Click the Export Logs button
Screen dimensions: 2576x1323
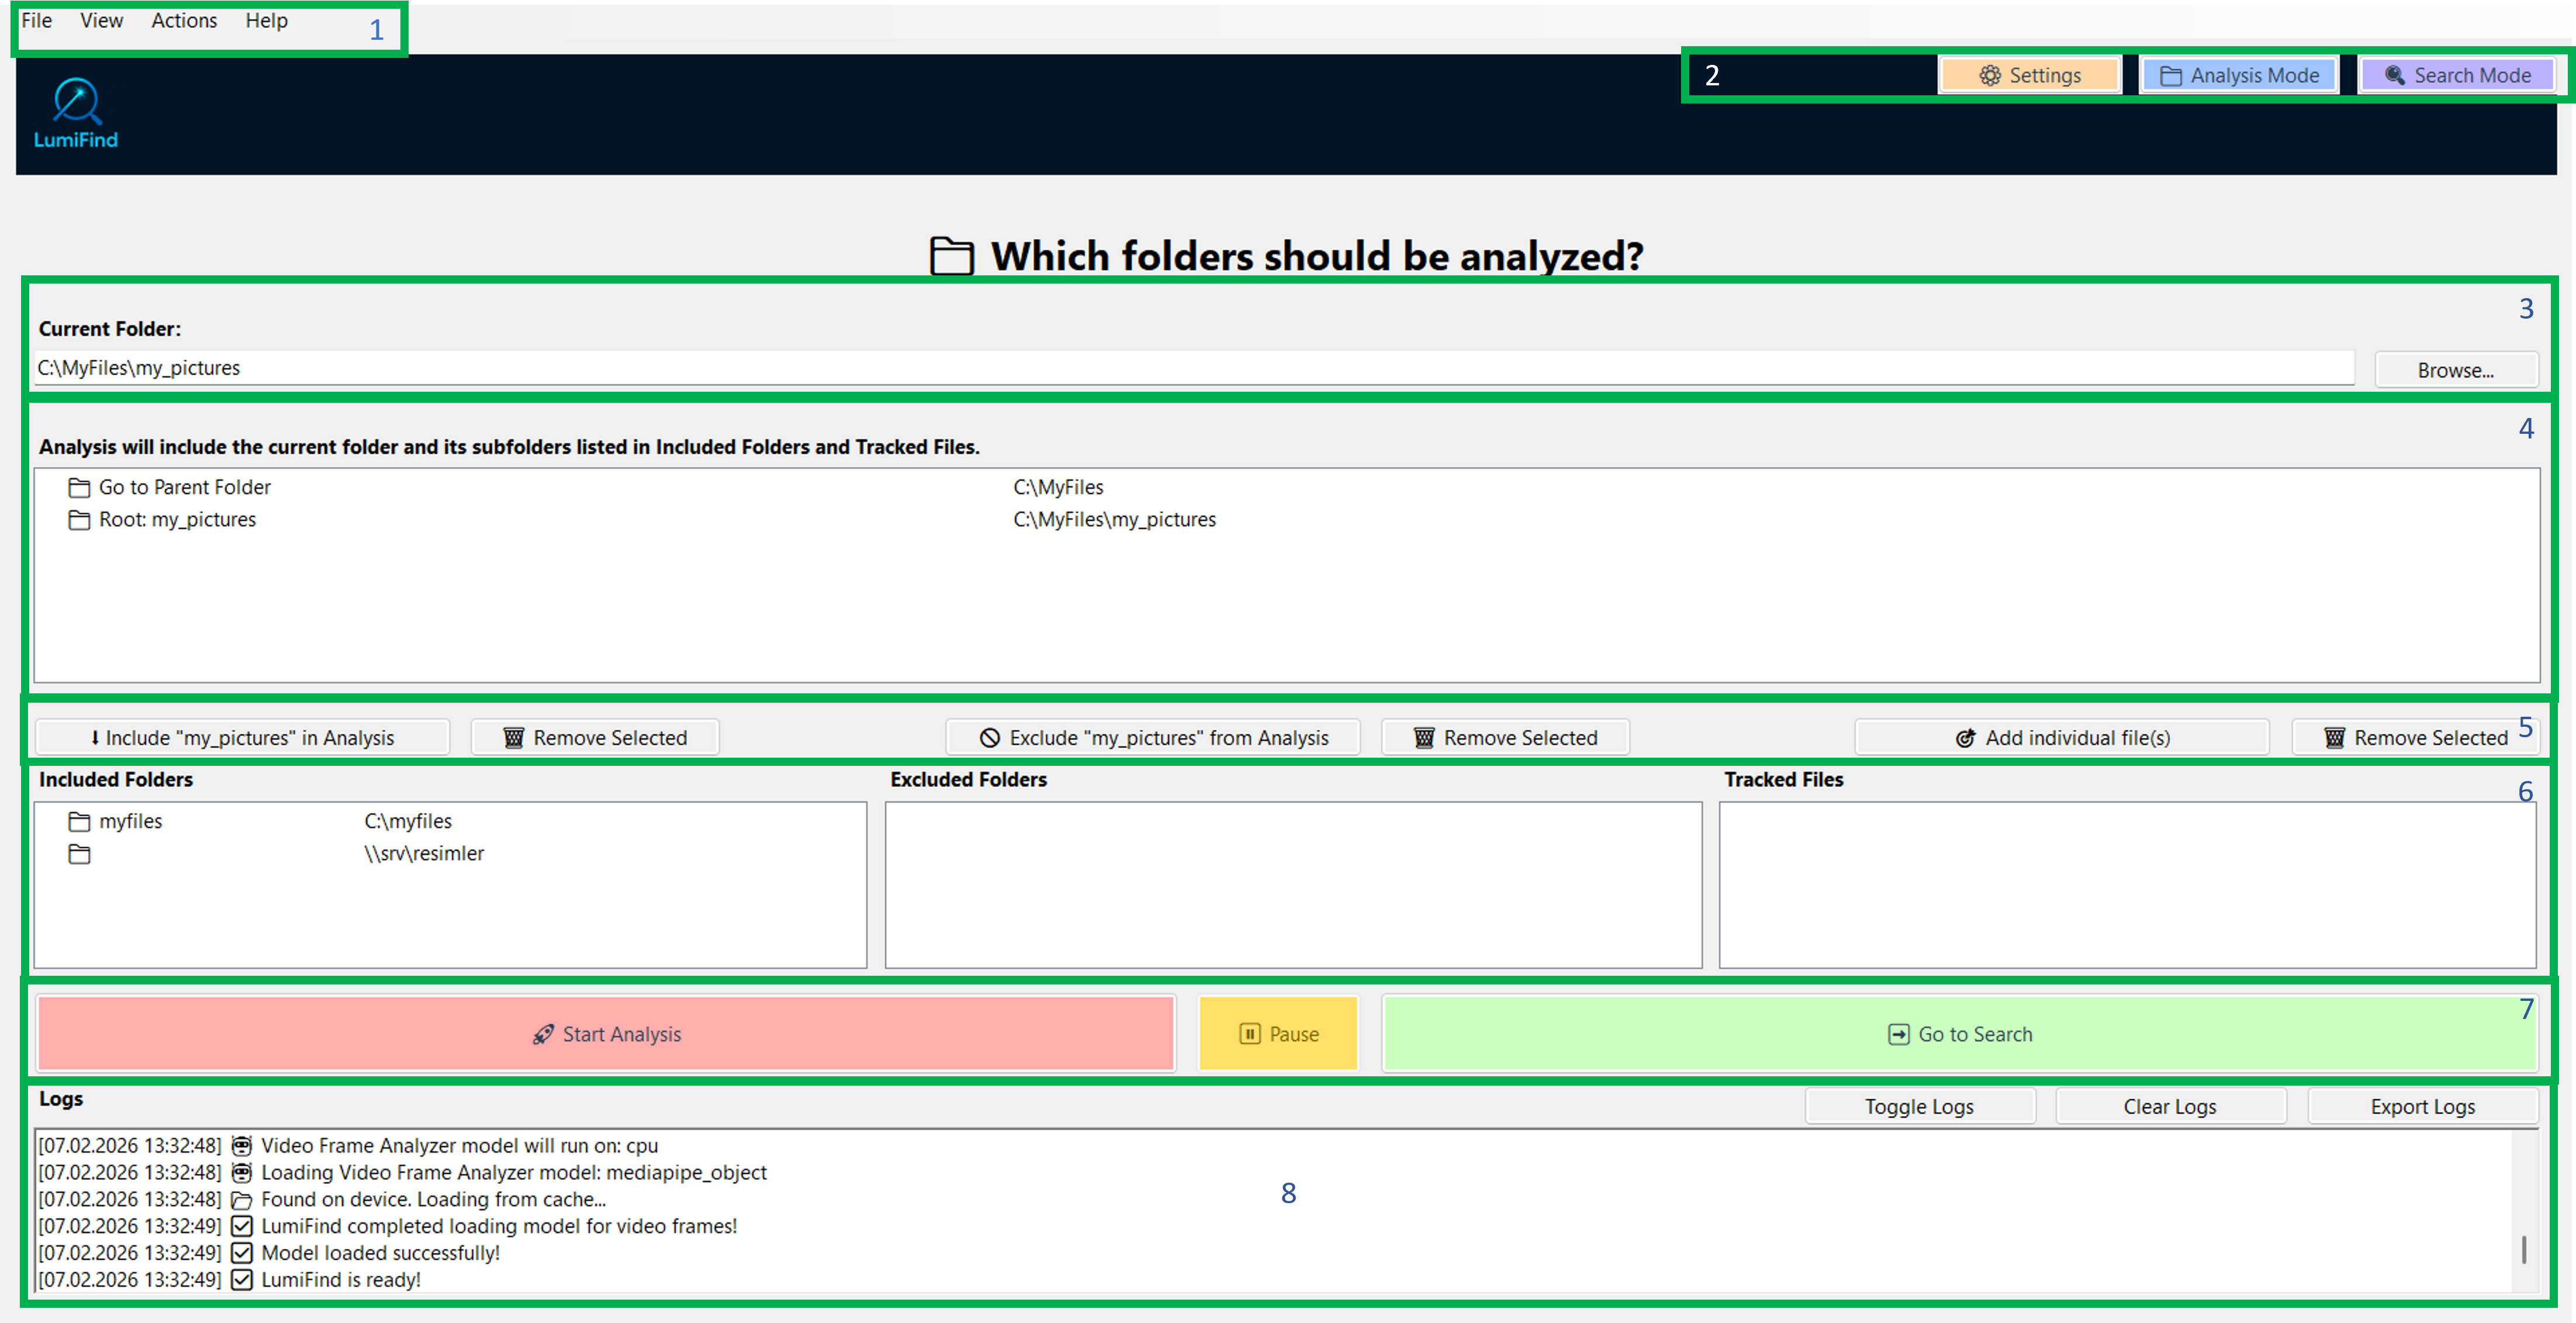pos(2422,1106)
